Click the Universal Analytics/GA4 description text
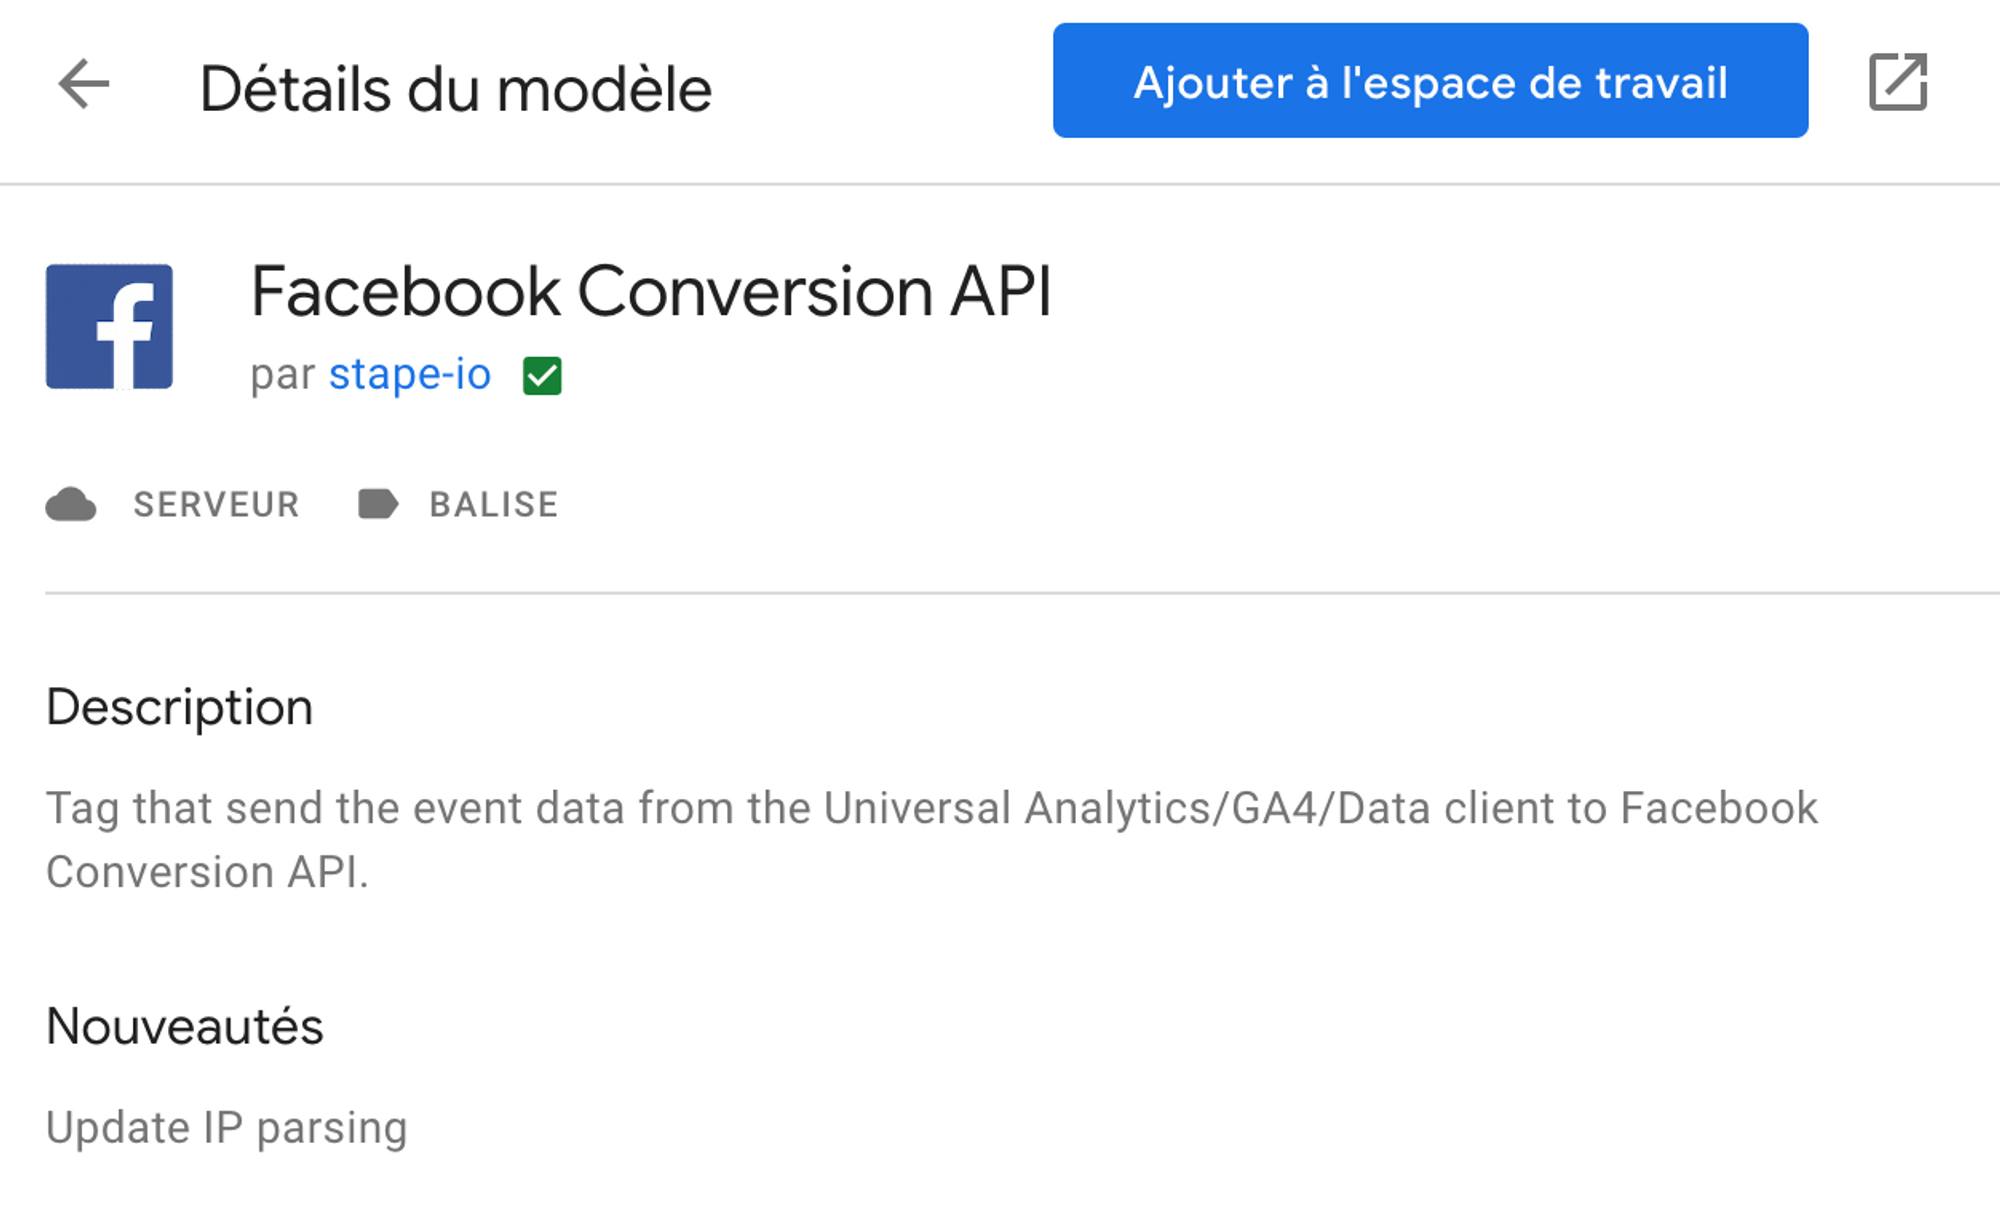The image size is (2000, 1214). coord(1071,808)
